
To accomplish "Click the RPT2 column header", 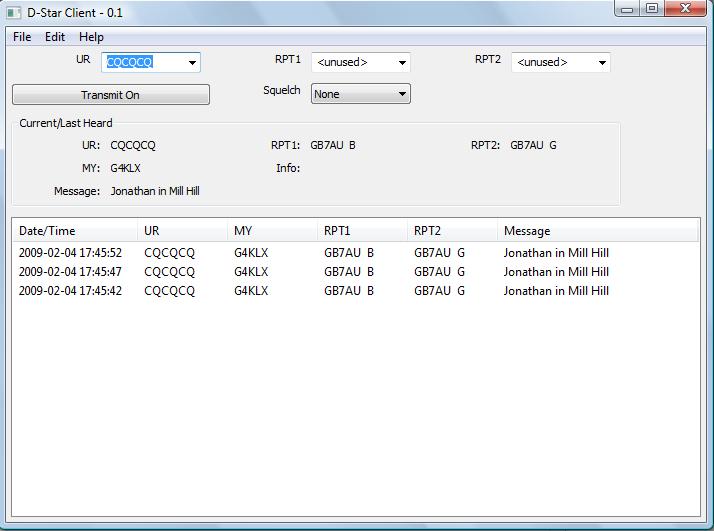I will coord(452,231).
